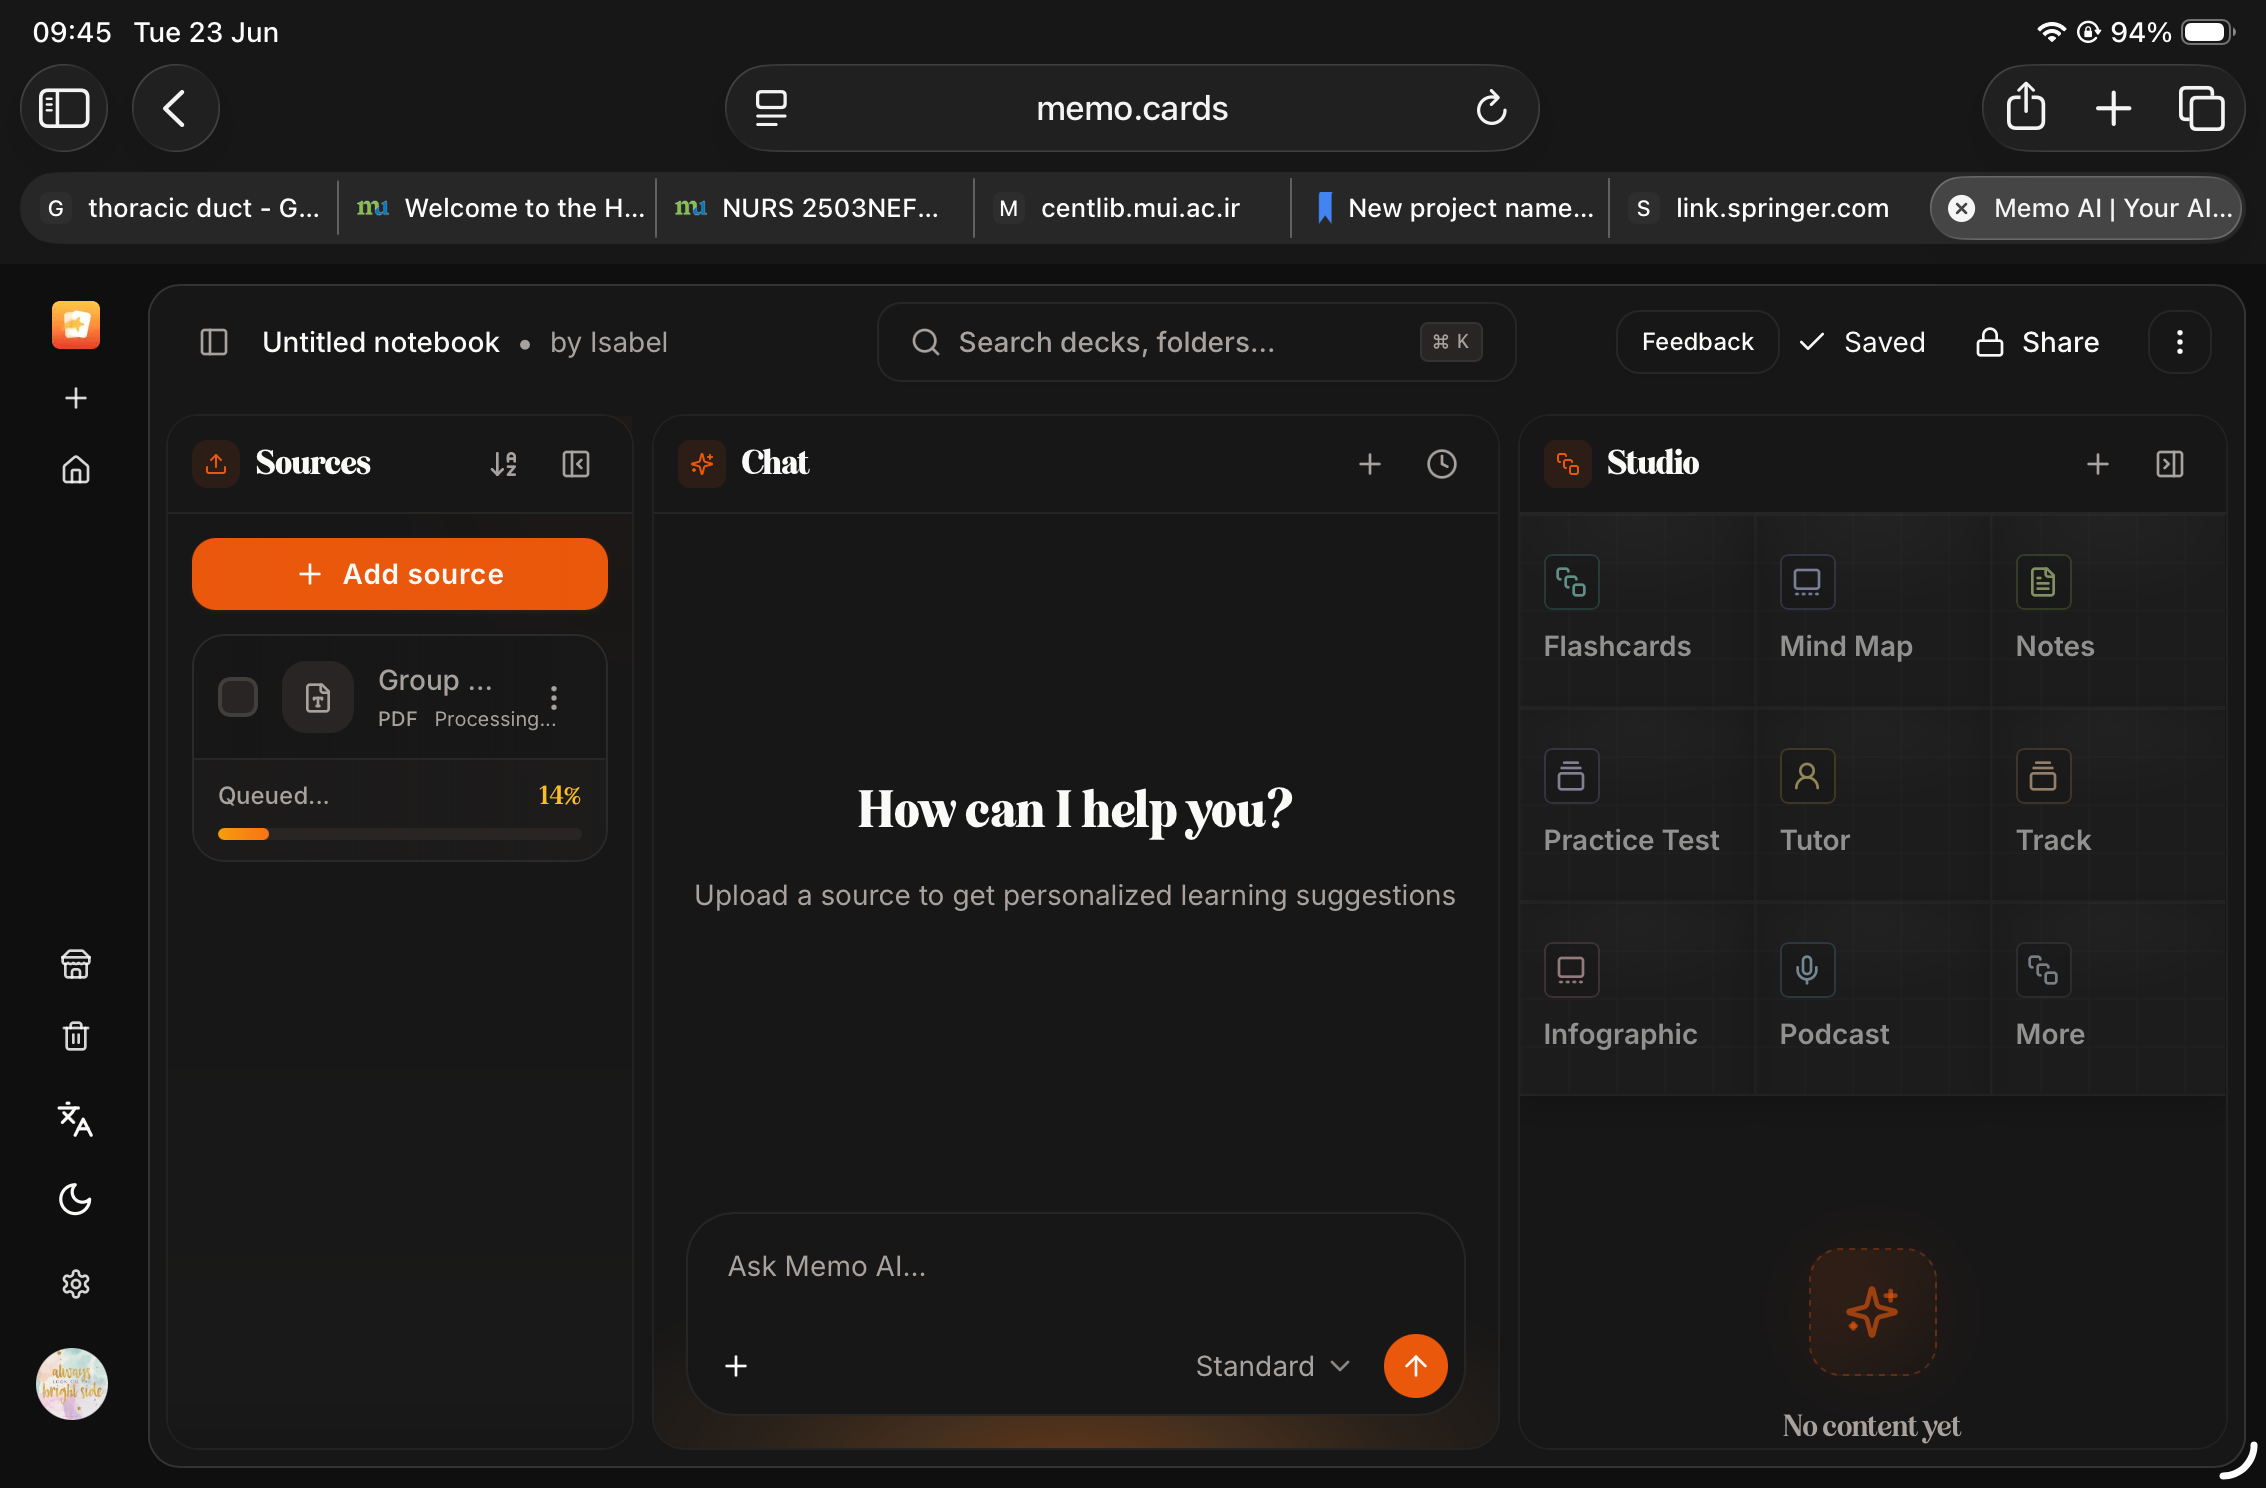Go back to the previous page
Screen dimensions: 2266x1488
click(x=175, y=108)
